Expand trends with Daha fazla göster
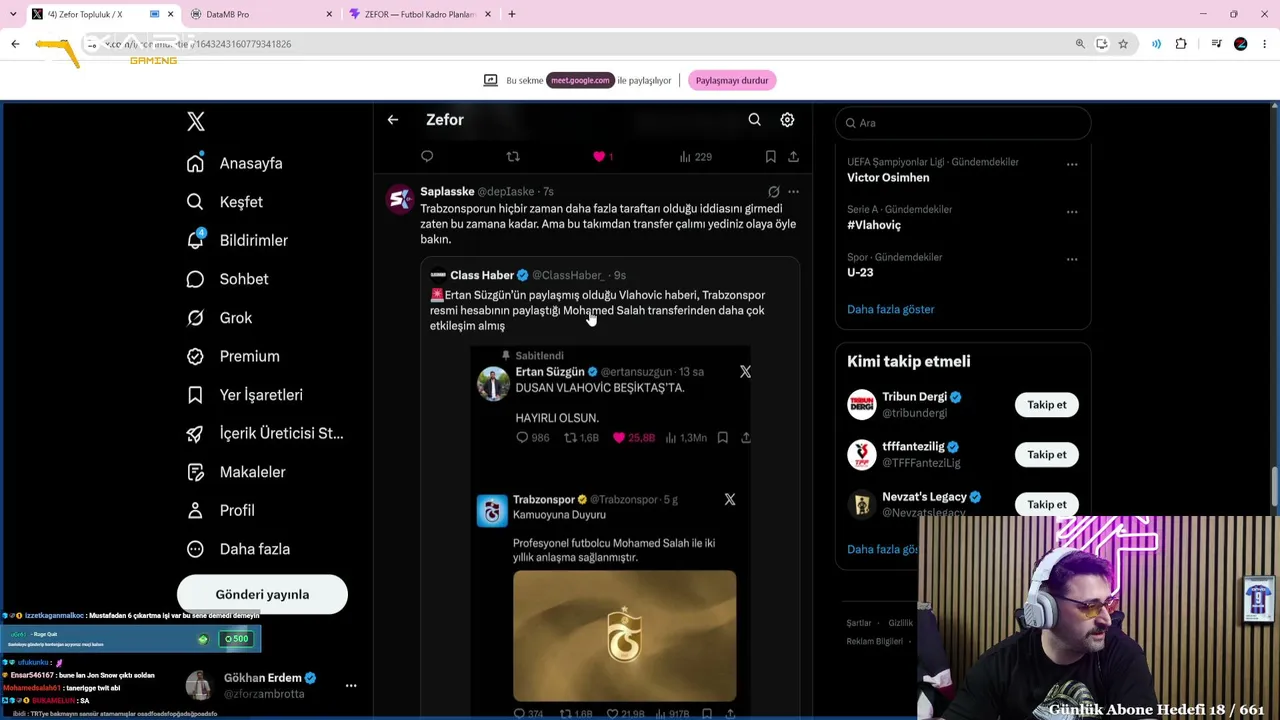 (891, 309)
